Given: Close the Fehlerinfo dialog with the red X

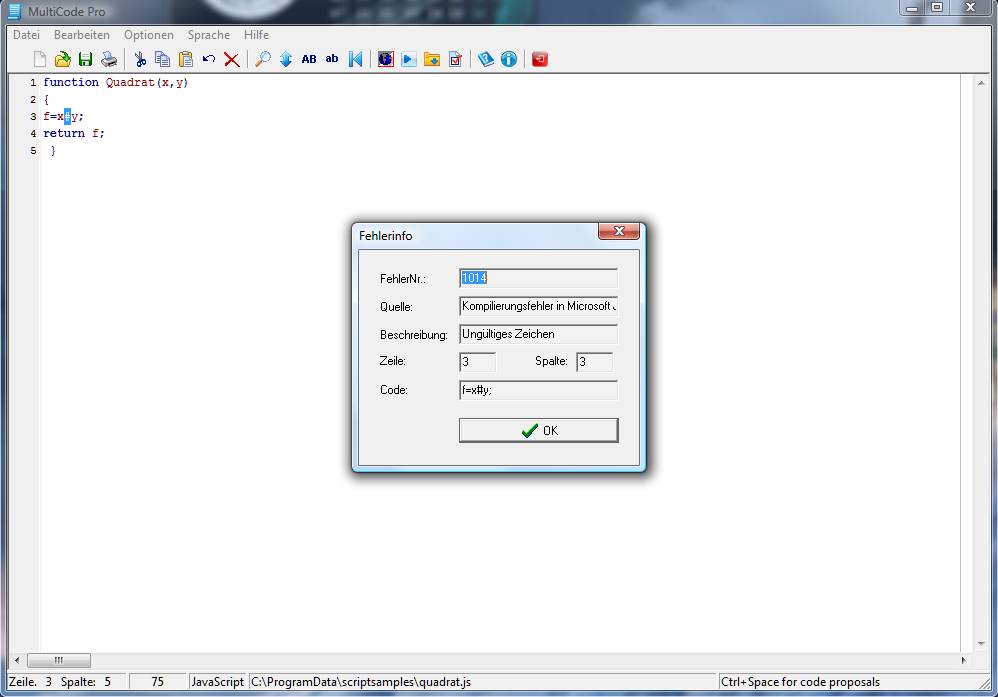Looking at the screenshot, I should pos(619,231).
